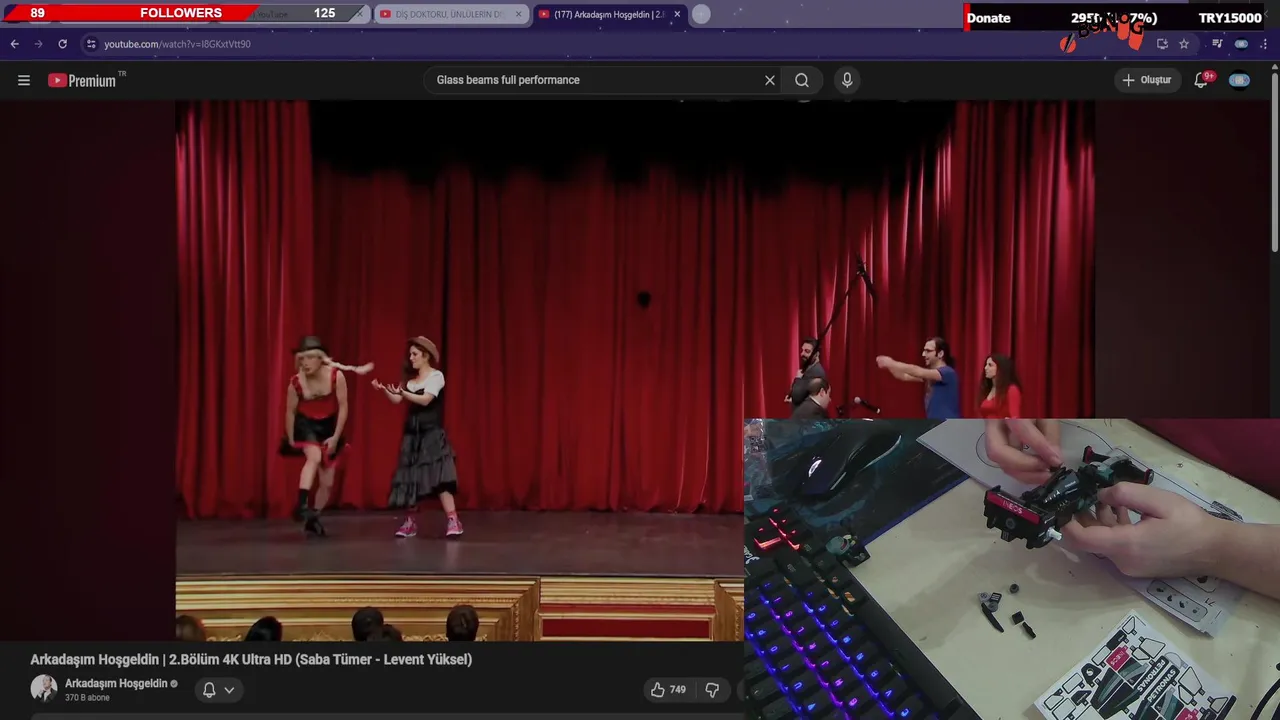Open the install/cast icon in address bar
Image resolution: width=1280 pixels, height=720 pixels.
coord(1162,44)
